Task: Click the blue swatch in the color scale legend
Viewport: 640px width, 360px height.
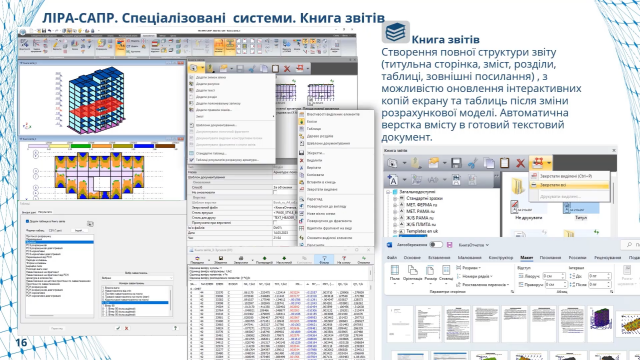Action: click(144, 146)
